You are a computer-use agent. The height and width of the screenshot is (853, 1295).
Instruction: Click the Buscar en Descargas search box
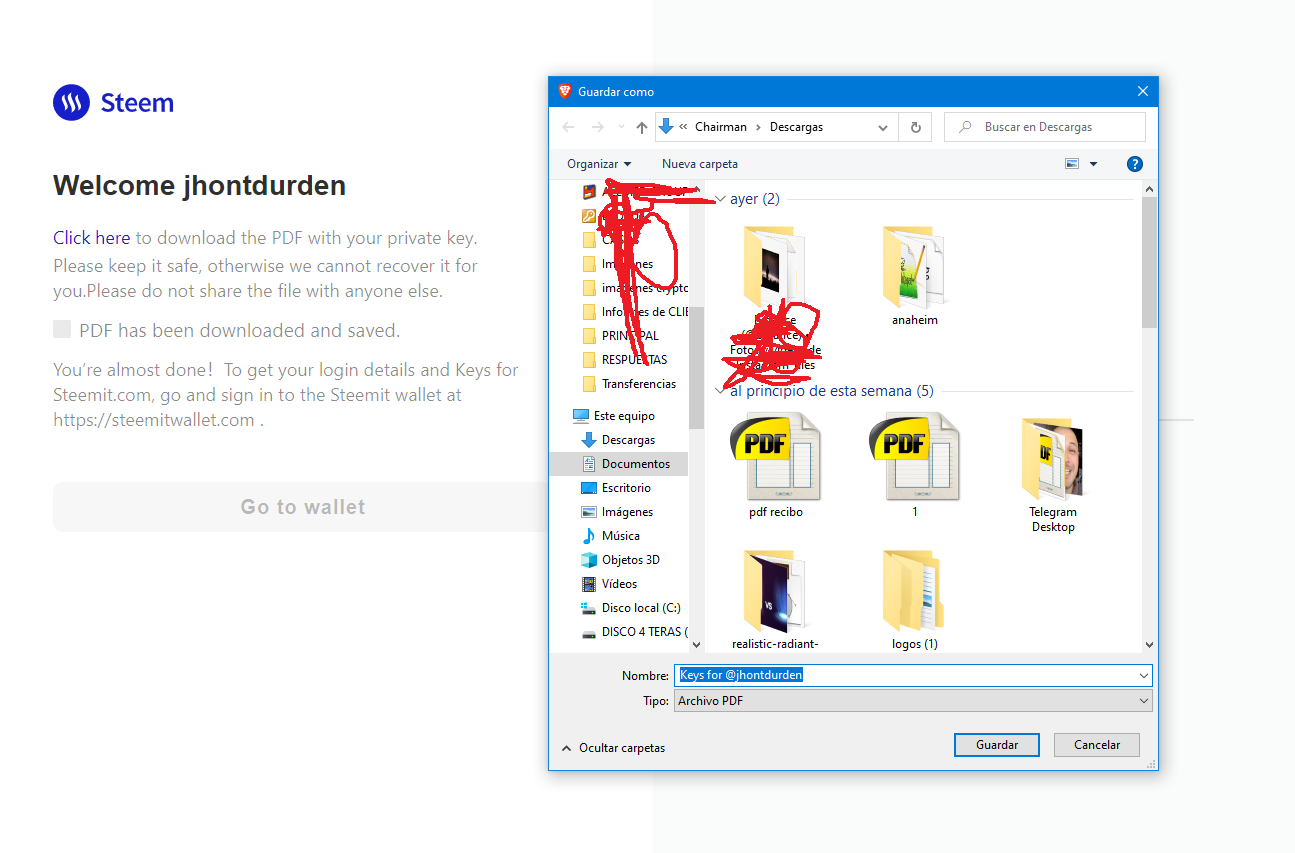click(x=1045, y=127)
